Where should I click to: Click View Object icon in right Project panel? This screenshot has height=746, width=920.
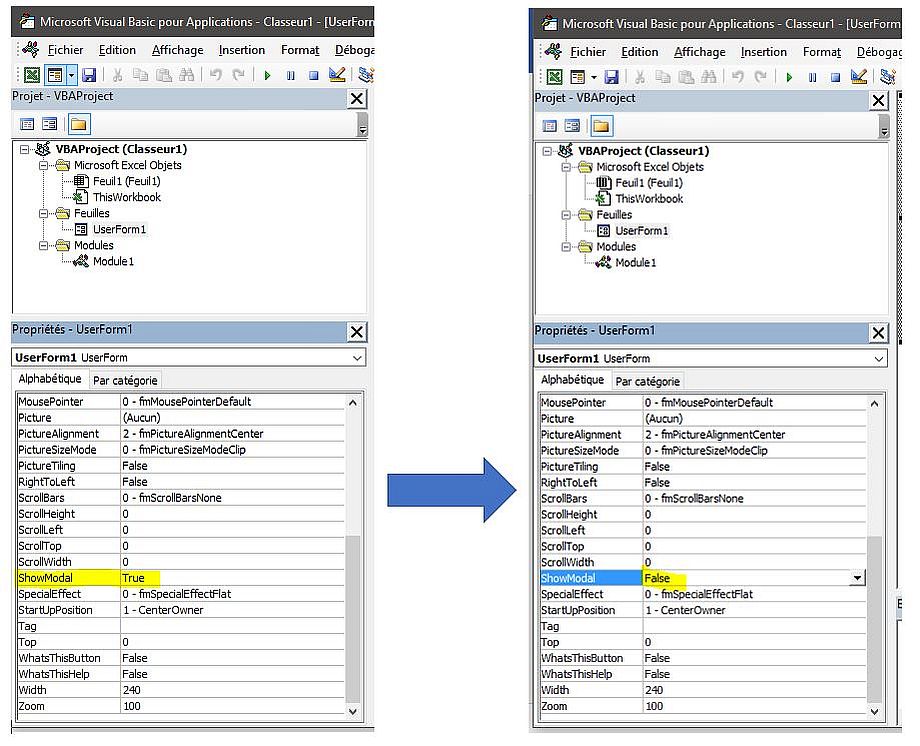[x=573, y=126]
